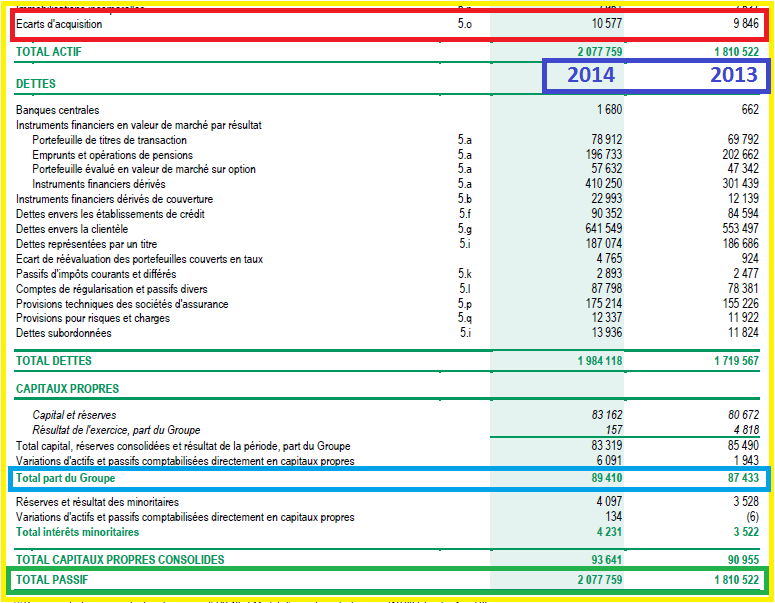Click the 2013 column header
This screenshot has height=603, width=775.
tap(734, 75)
